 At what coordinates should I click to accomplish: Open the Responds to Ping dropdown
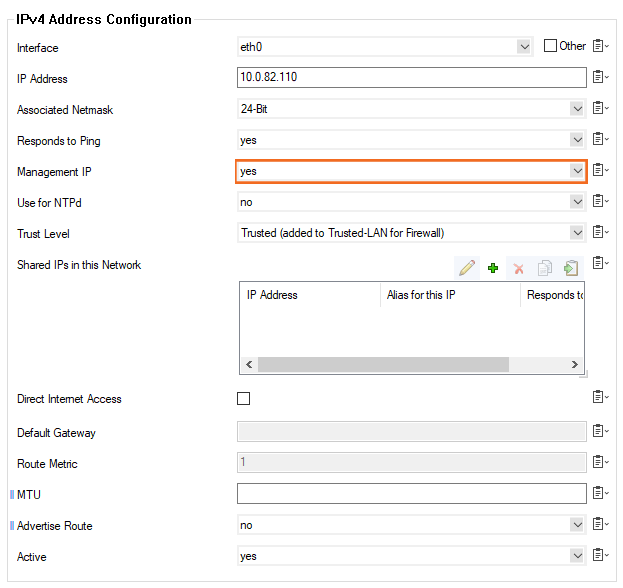(412, 140)
